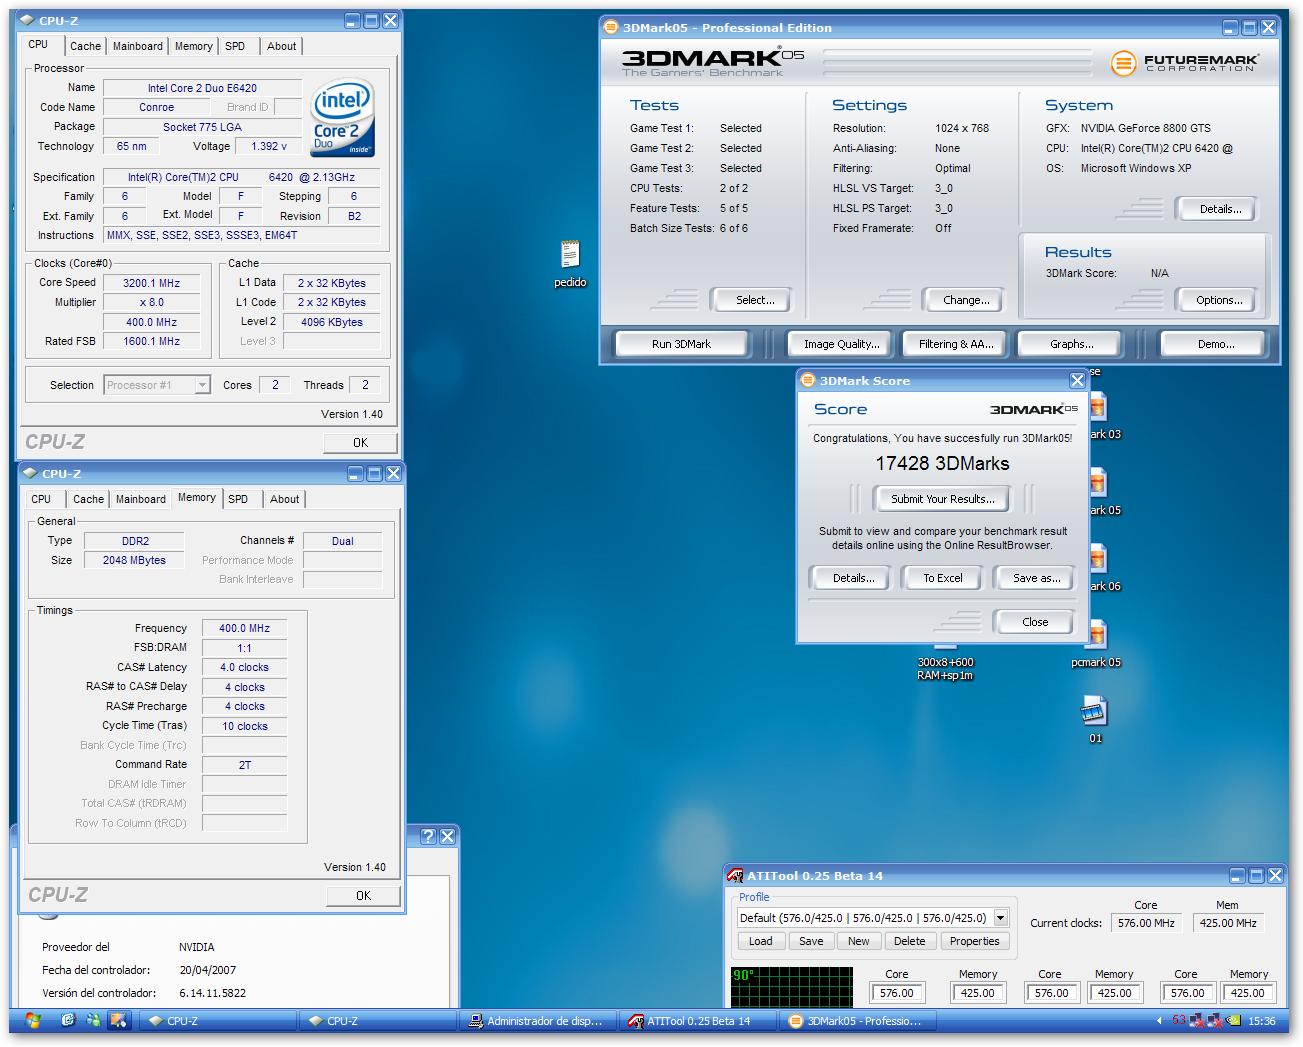
Task: Click the Core Speed value 3200.1 MHz
Action: pyautogui.click(x=152, y=283)
